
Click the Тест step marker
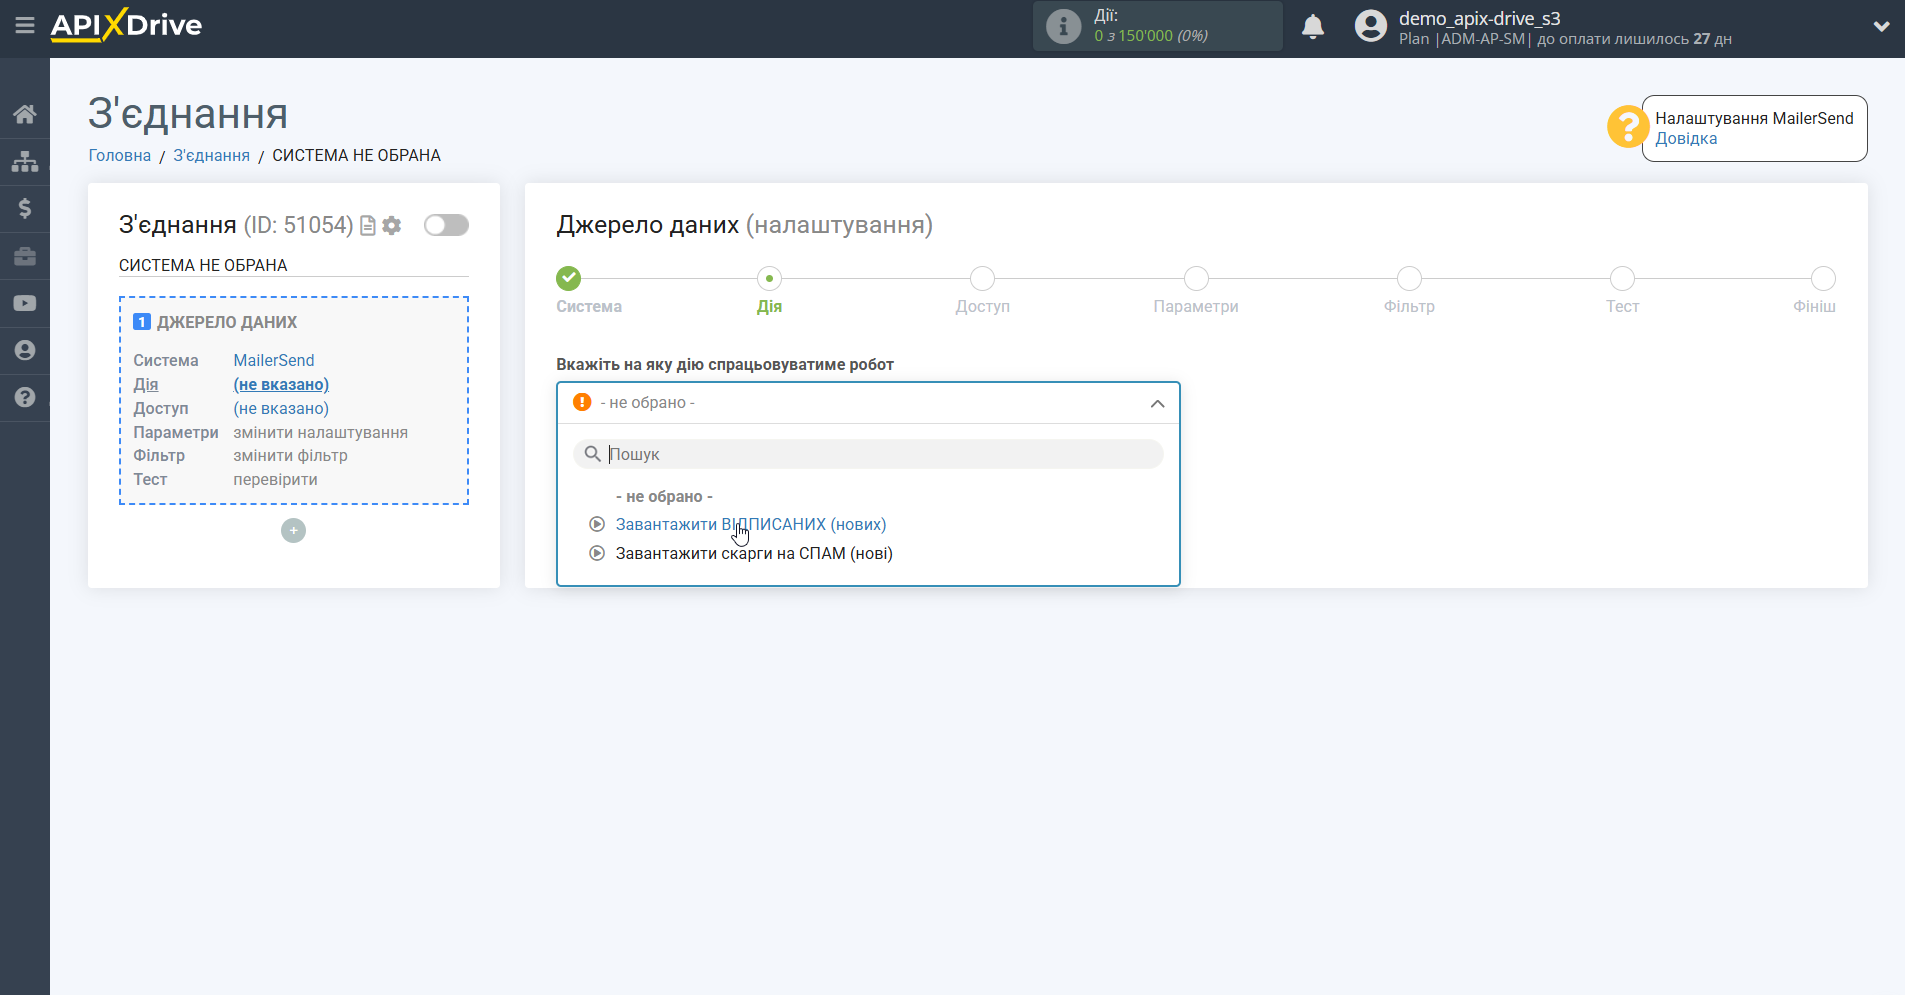pos(1622,279)
